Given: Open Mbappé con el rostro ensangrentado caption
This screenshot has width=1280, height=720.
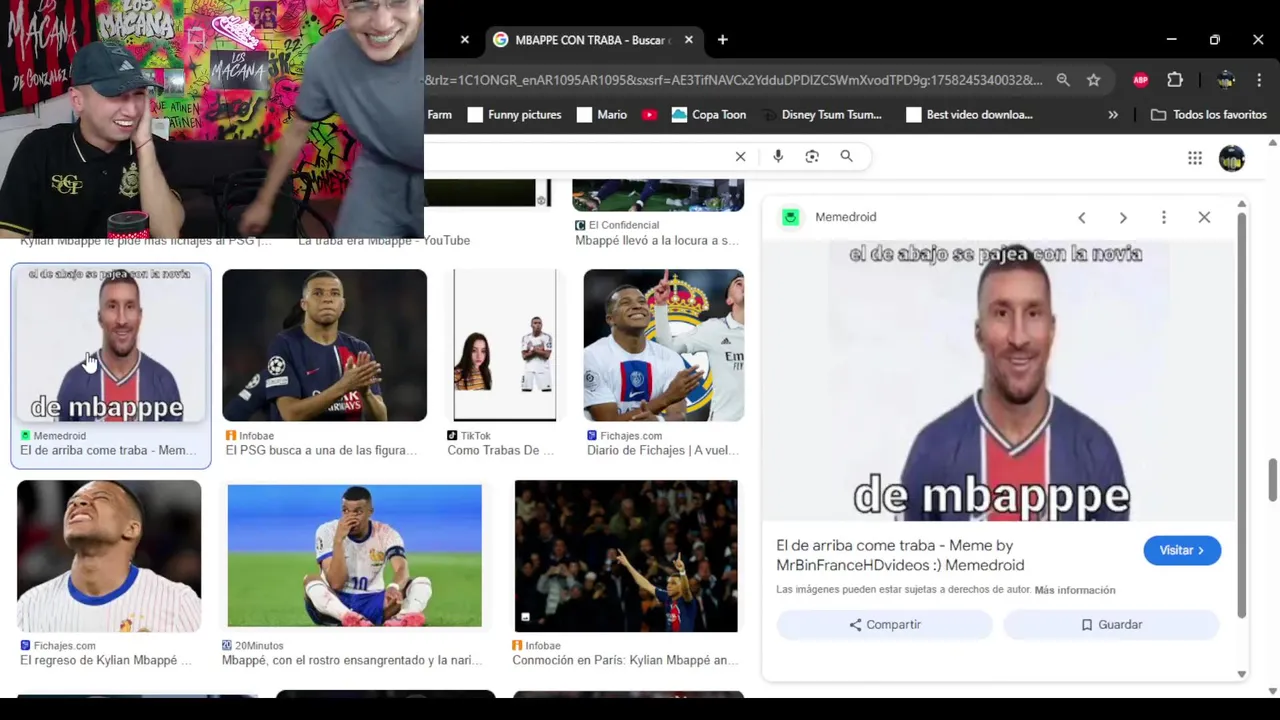Looking at the screenshot, I should (x=351, y=660).
